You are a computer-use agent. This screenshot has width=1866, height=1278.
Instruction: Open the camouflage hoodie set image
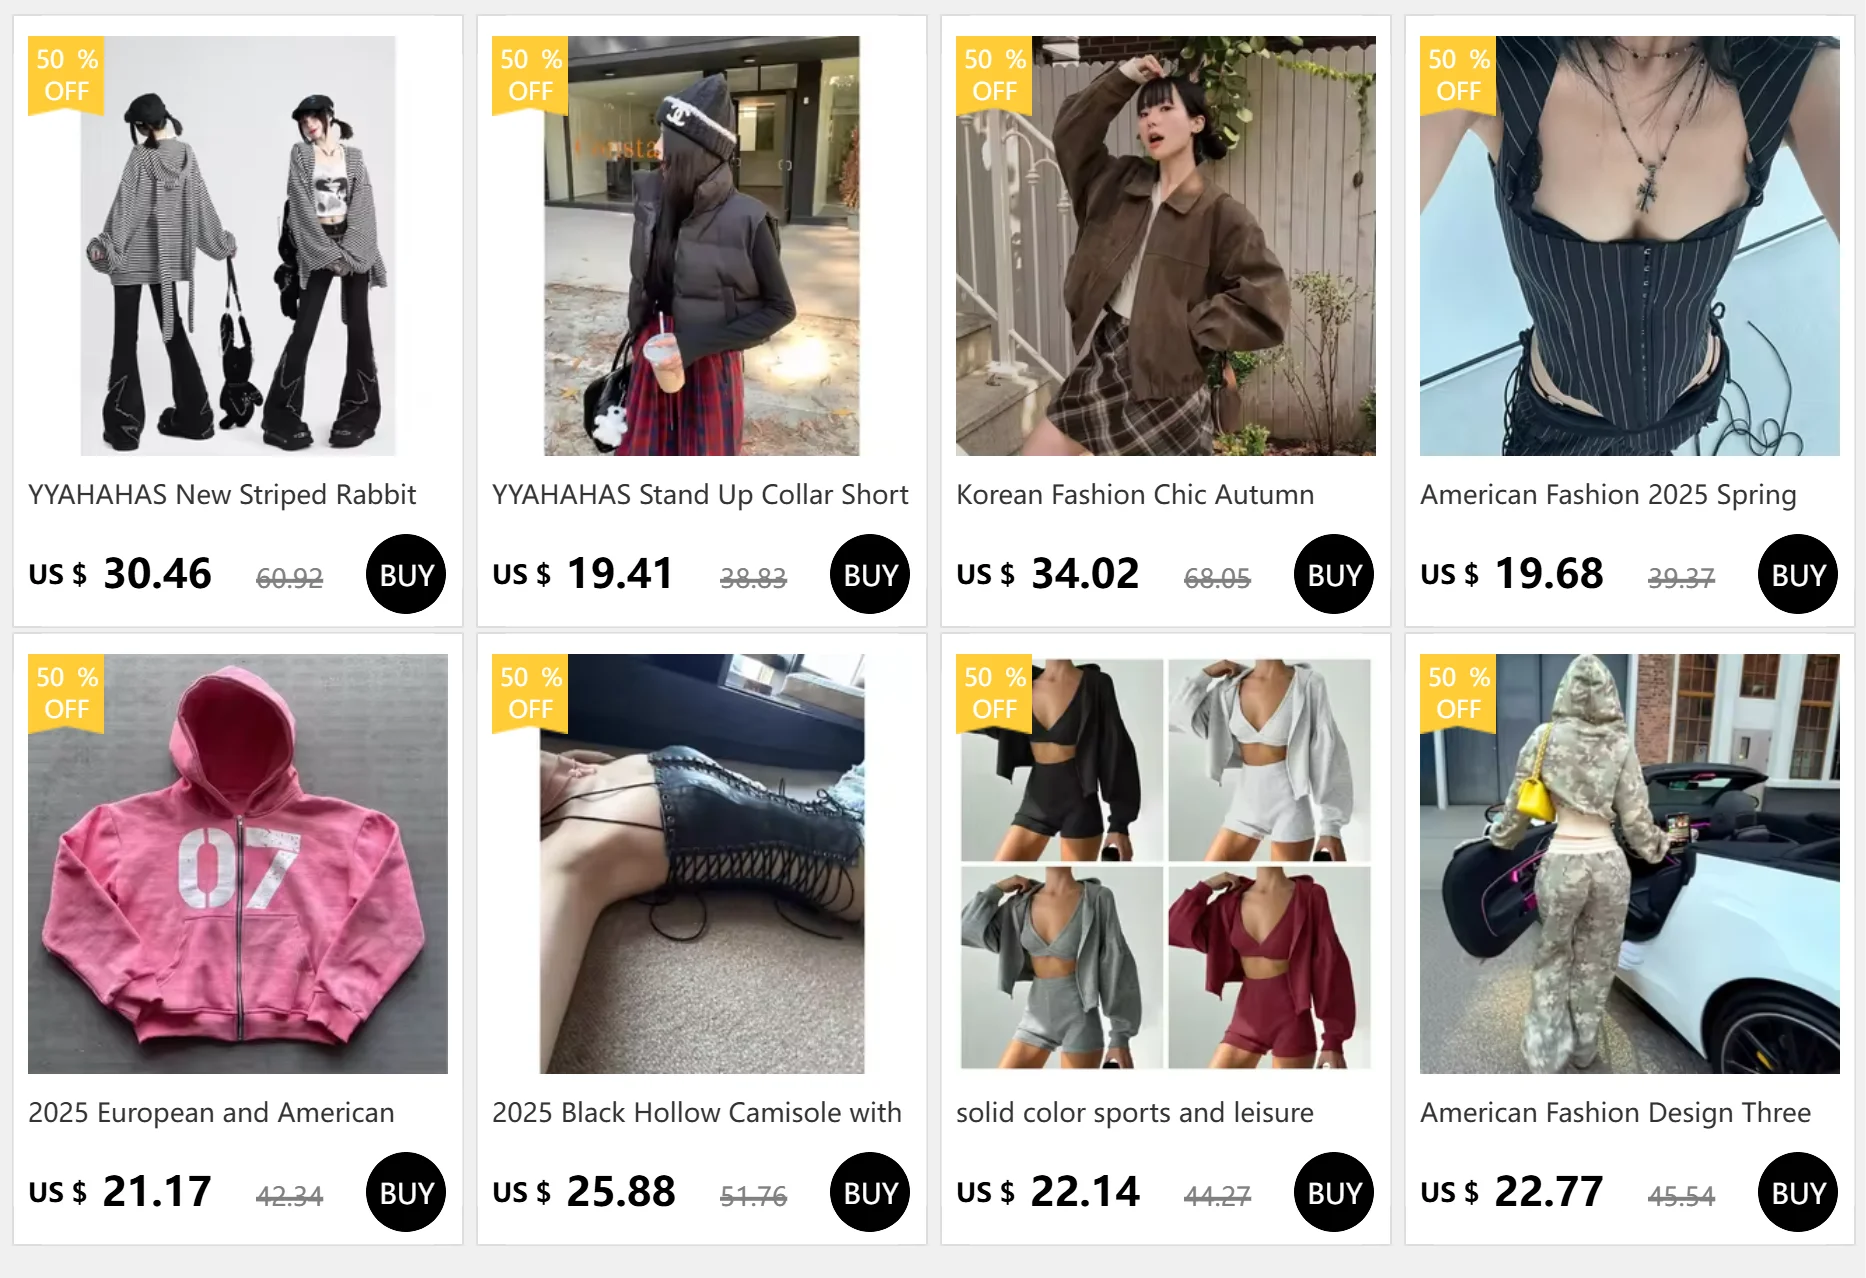pos(1630,864)
